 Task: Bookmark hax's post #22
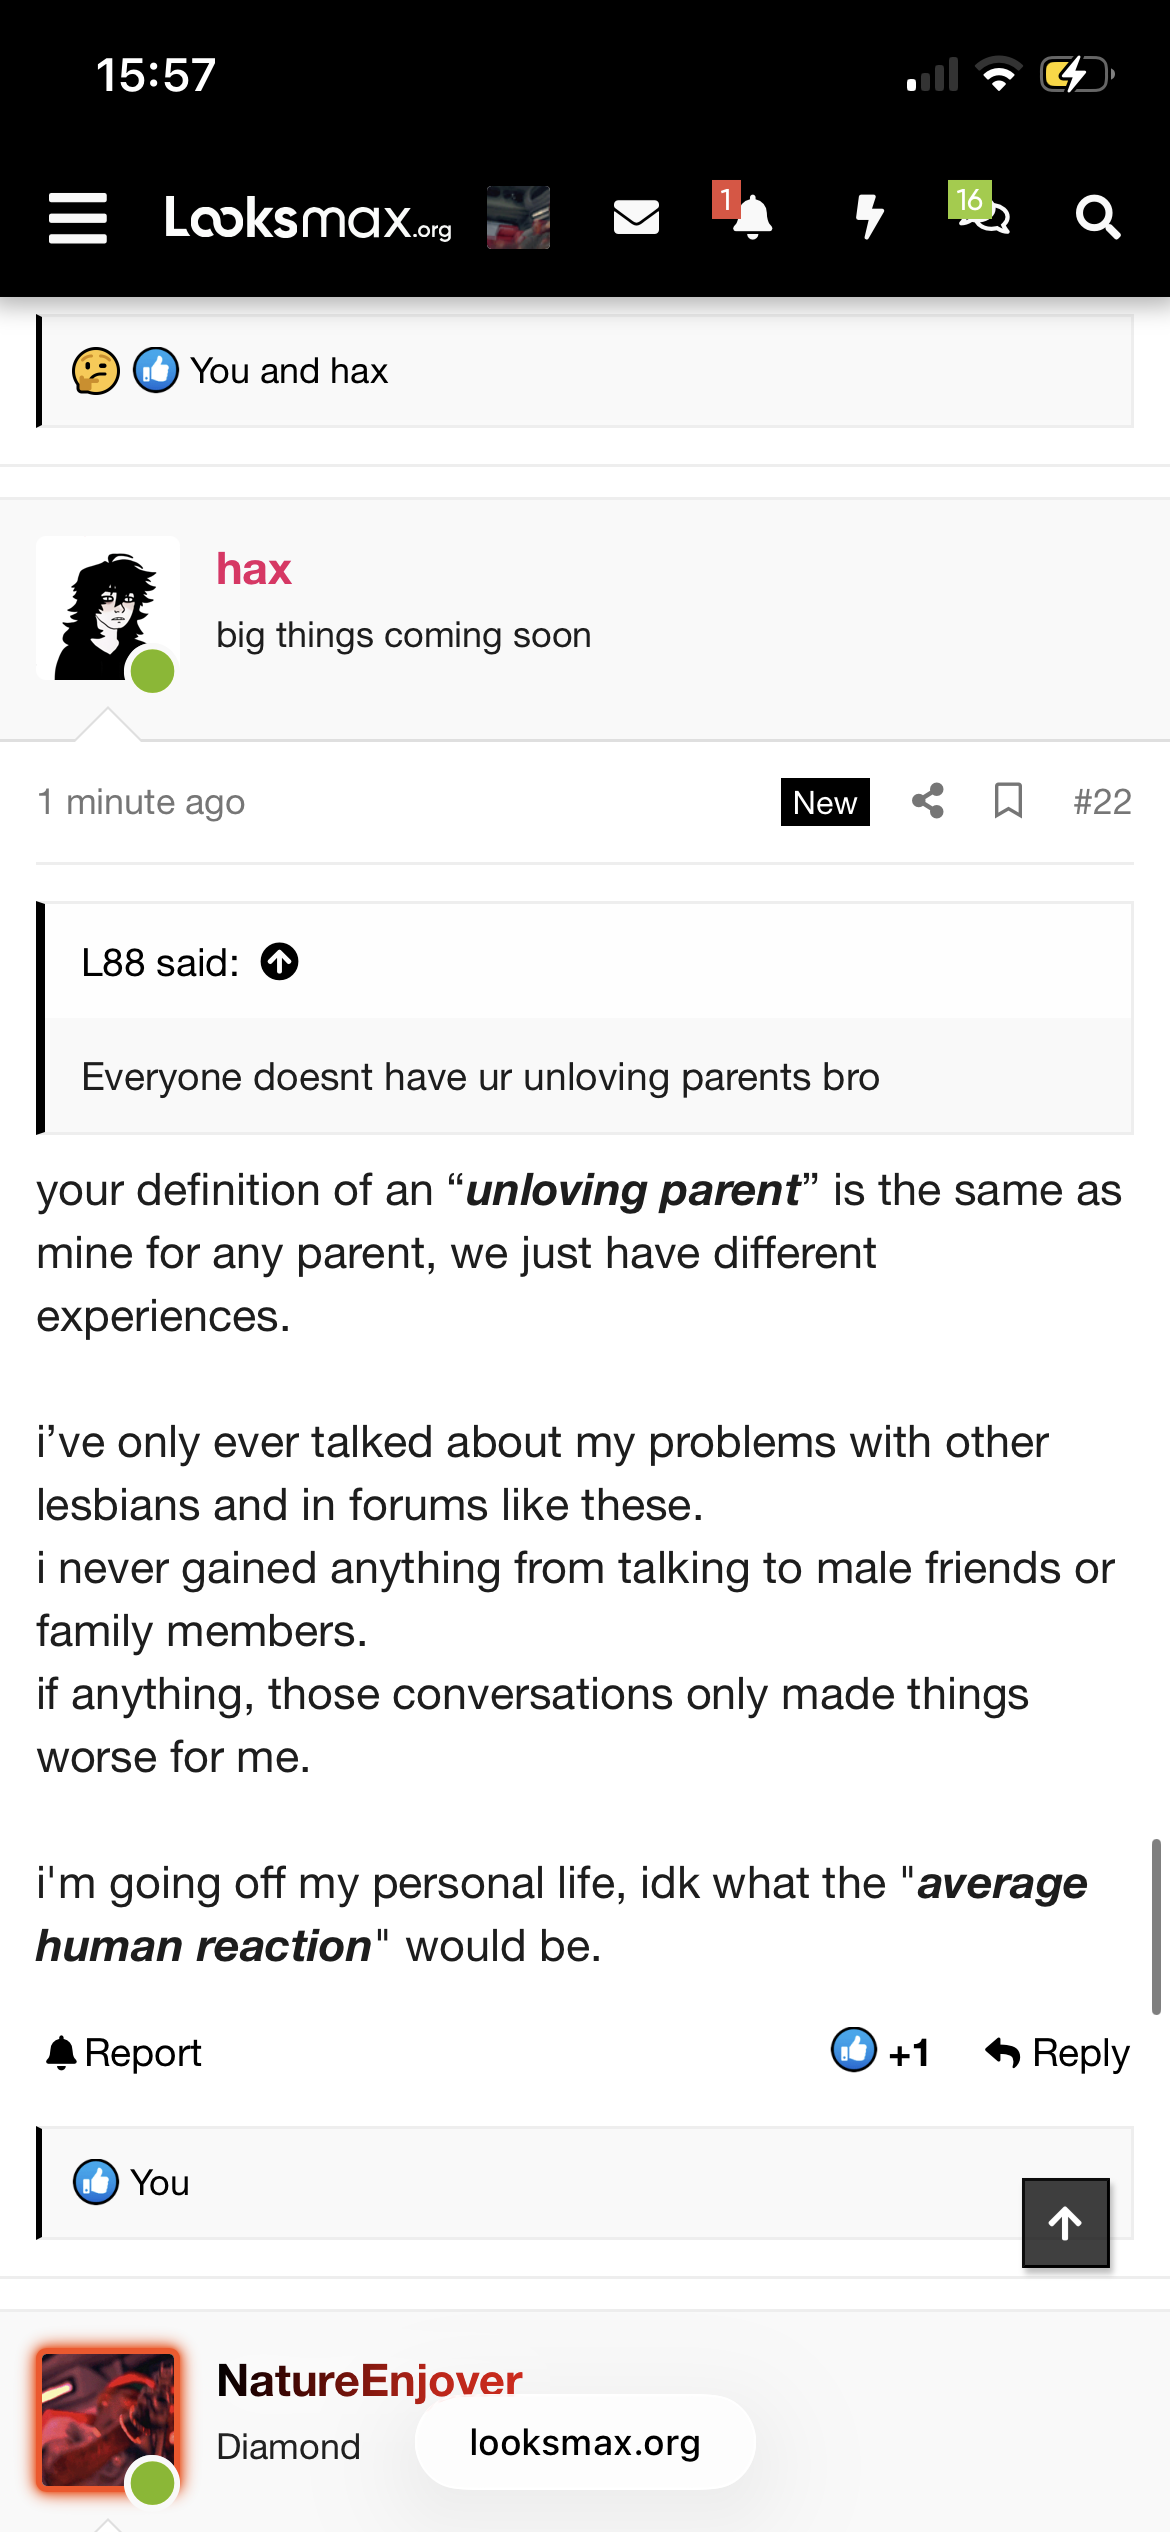[x=1008, y=801]
